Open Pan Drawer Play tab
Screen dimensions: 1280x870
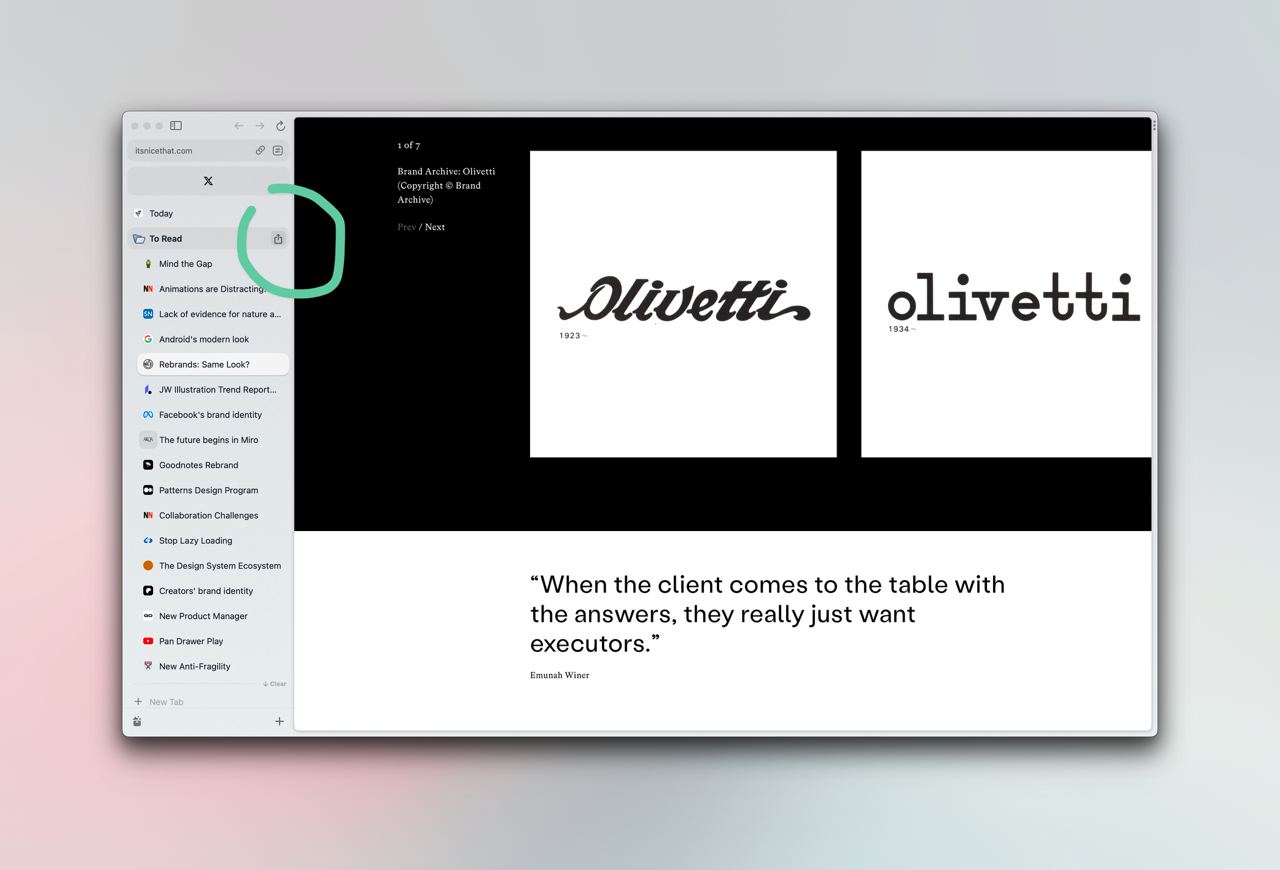click(213, 641)
